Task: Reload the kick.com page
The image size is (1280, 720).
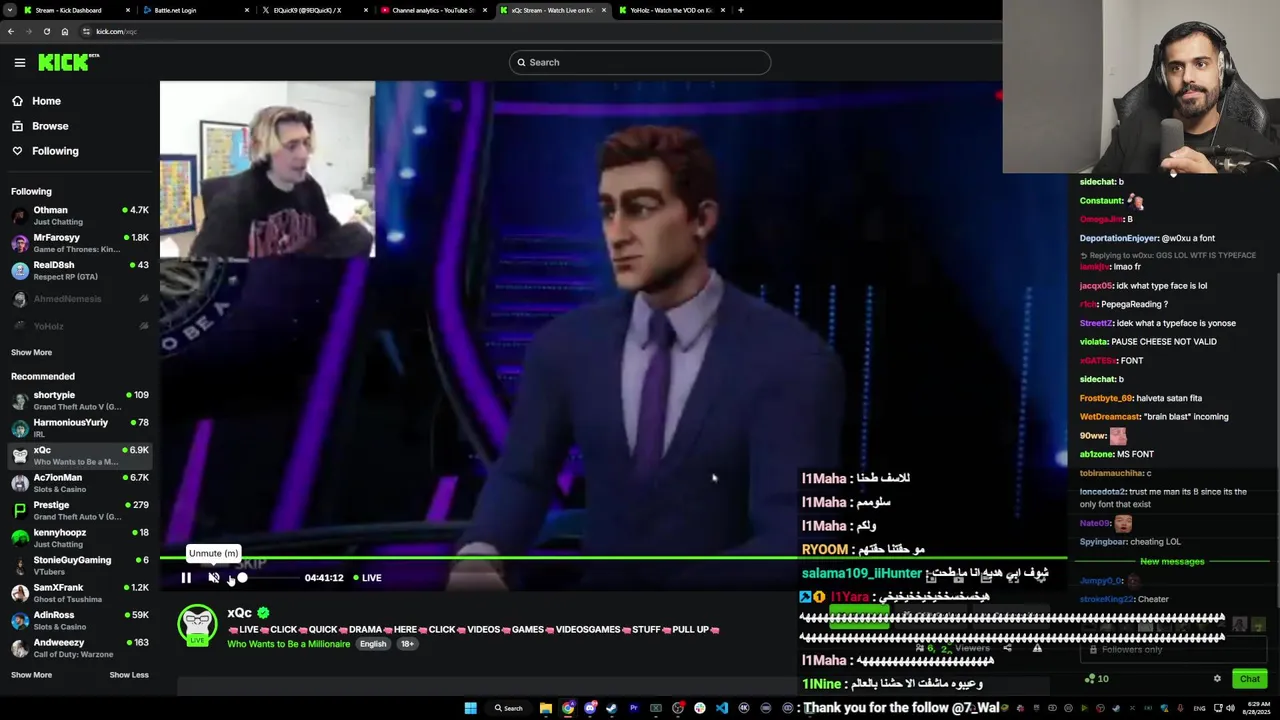Action: (46, 31)
